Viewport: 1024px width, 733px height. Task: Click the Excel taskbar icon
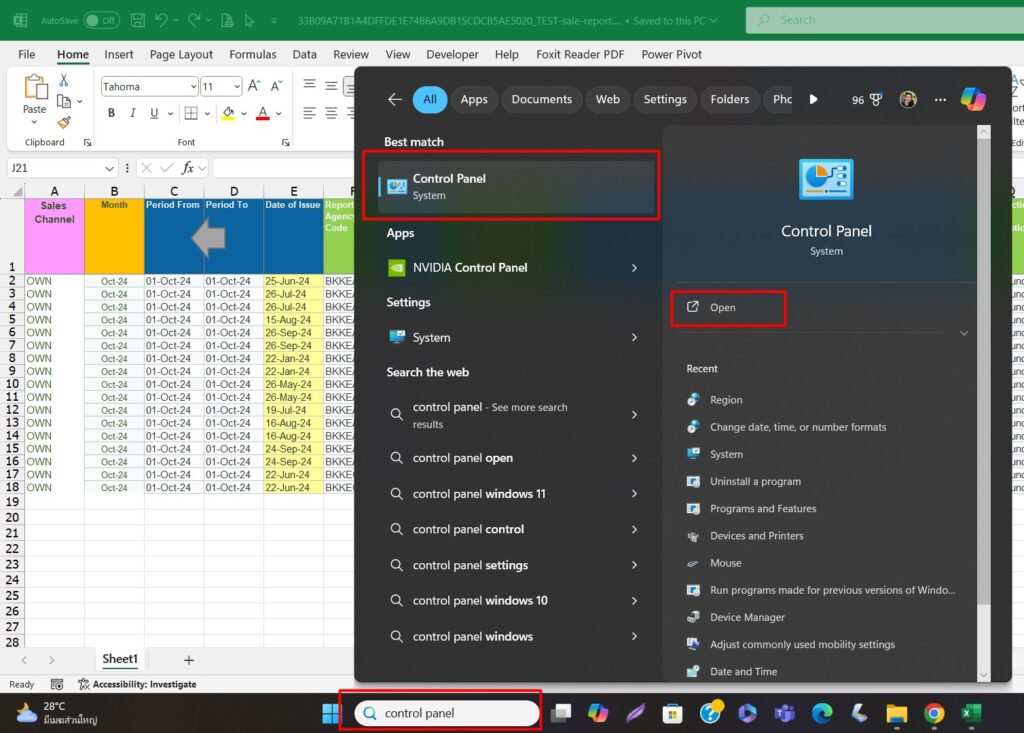971,713
